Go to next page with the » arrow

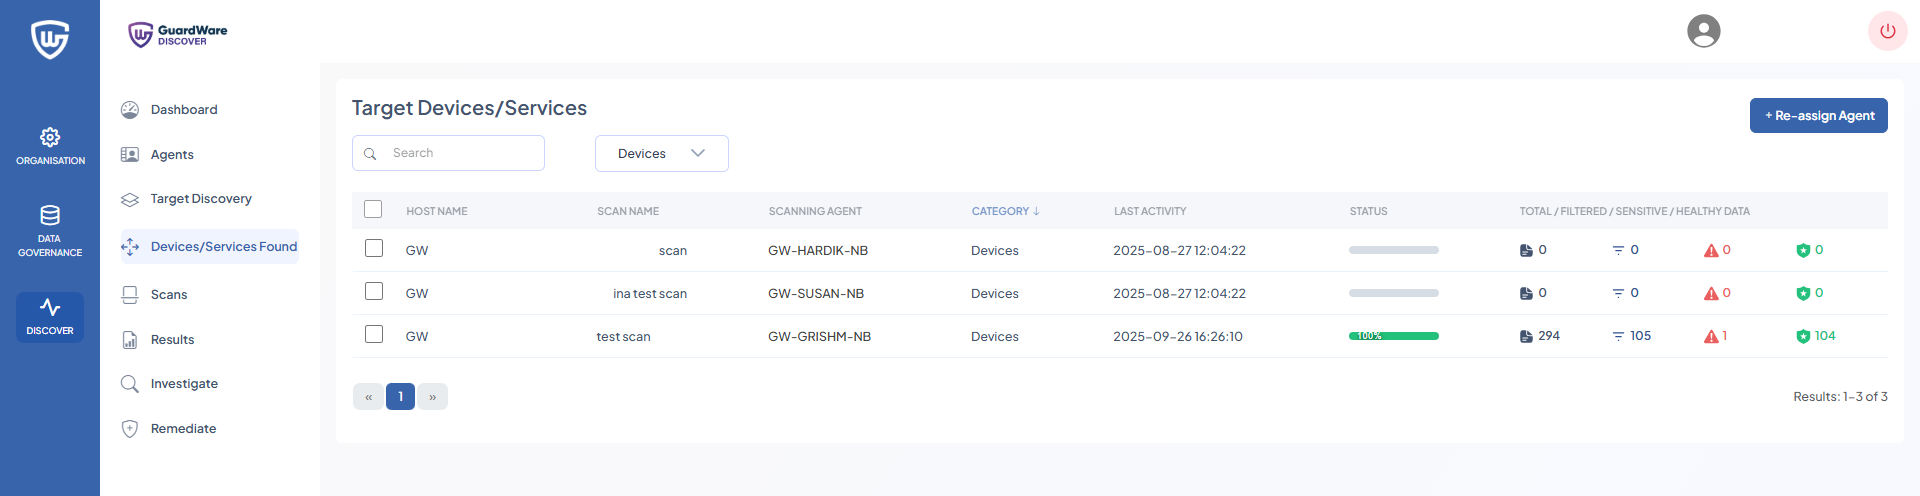click(432, 397)
